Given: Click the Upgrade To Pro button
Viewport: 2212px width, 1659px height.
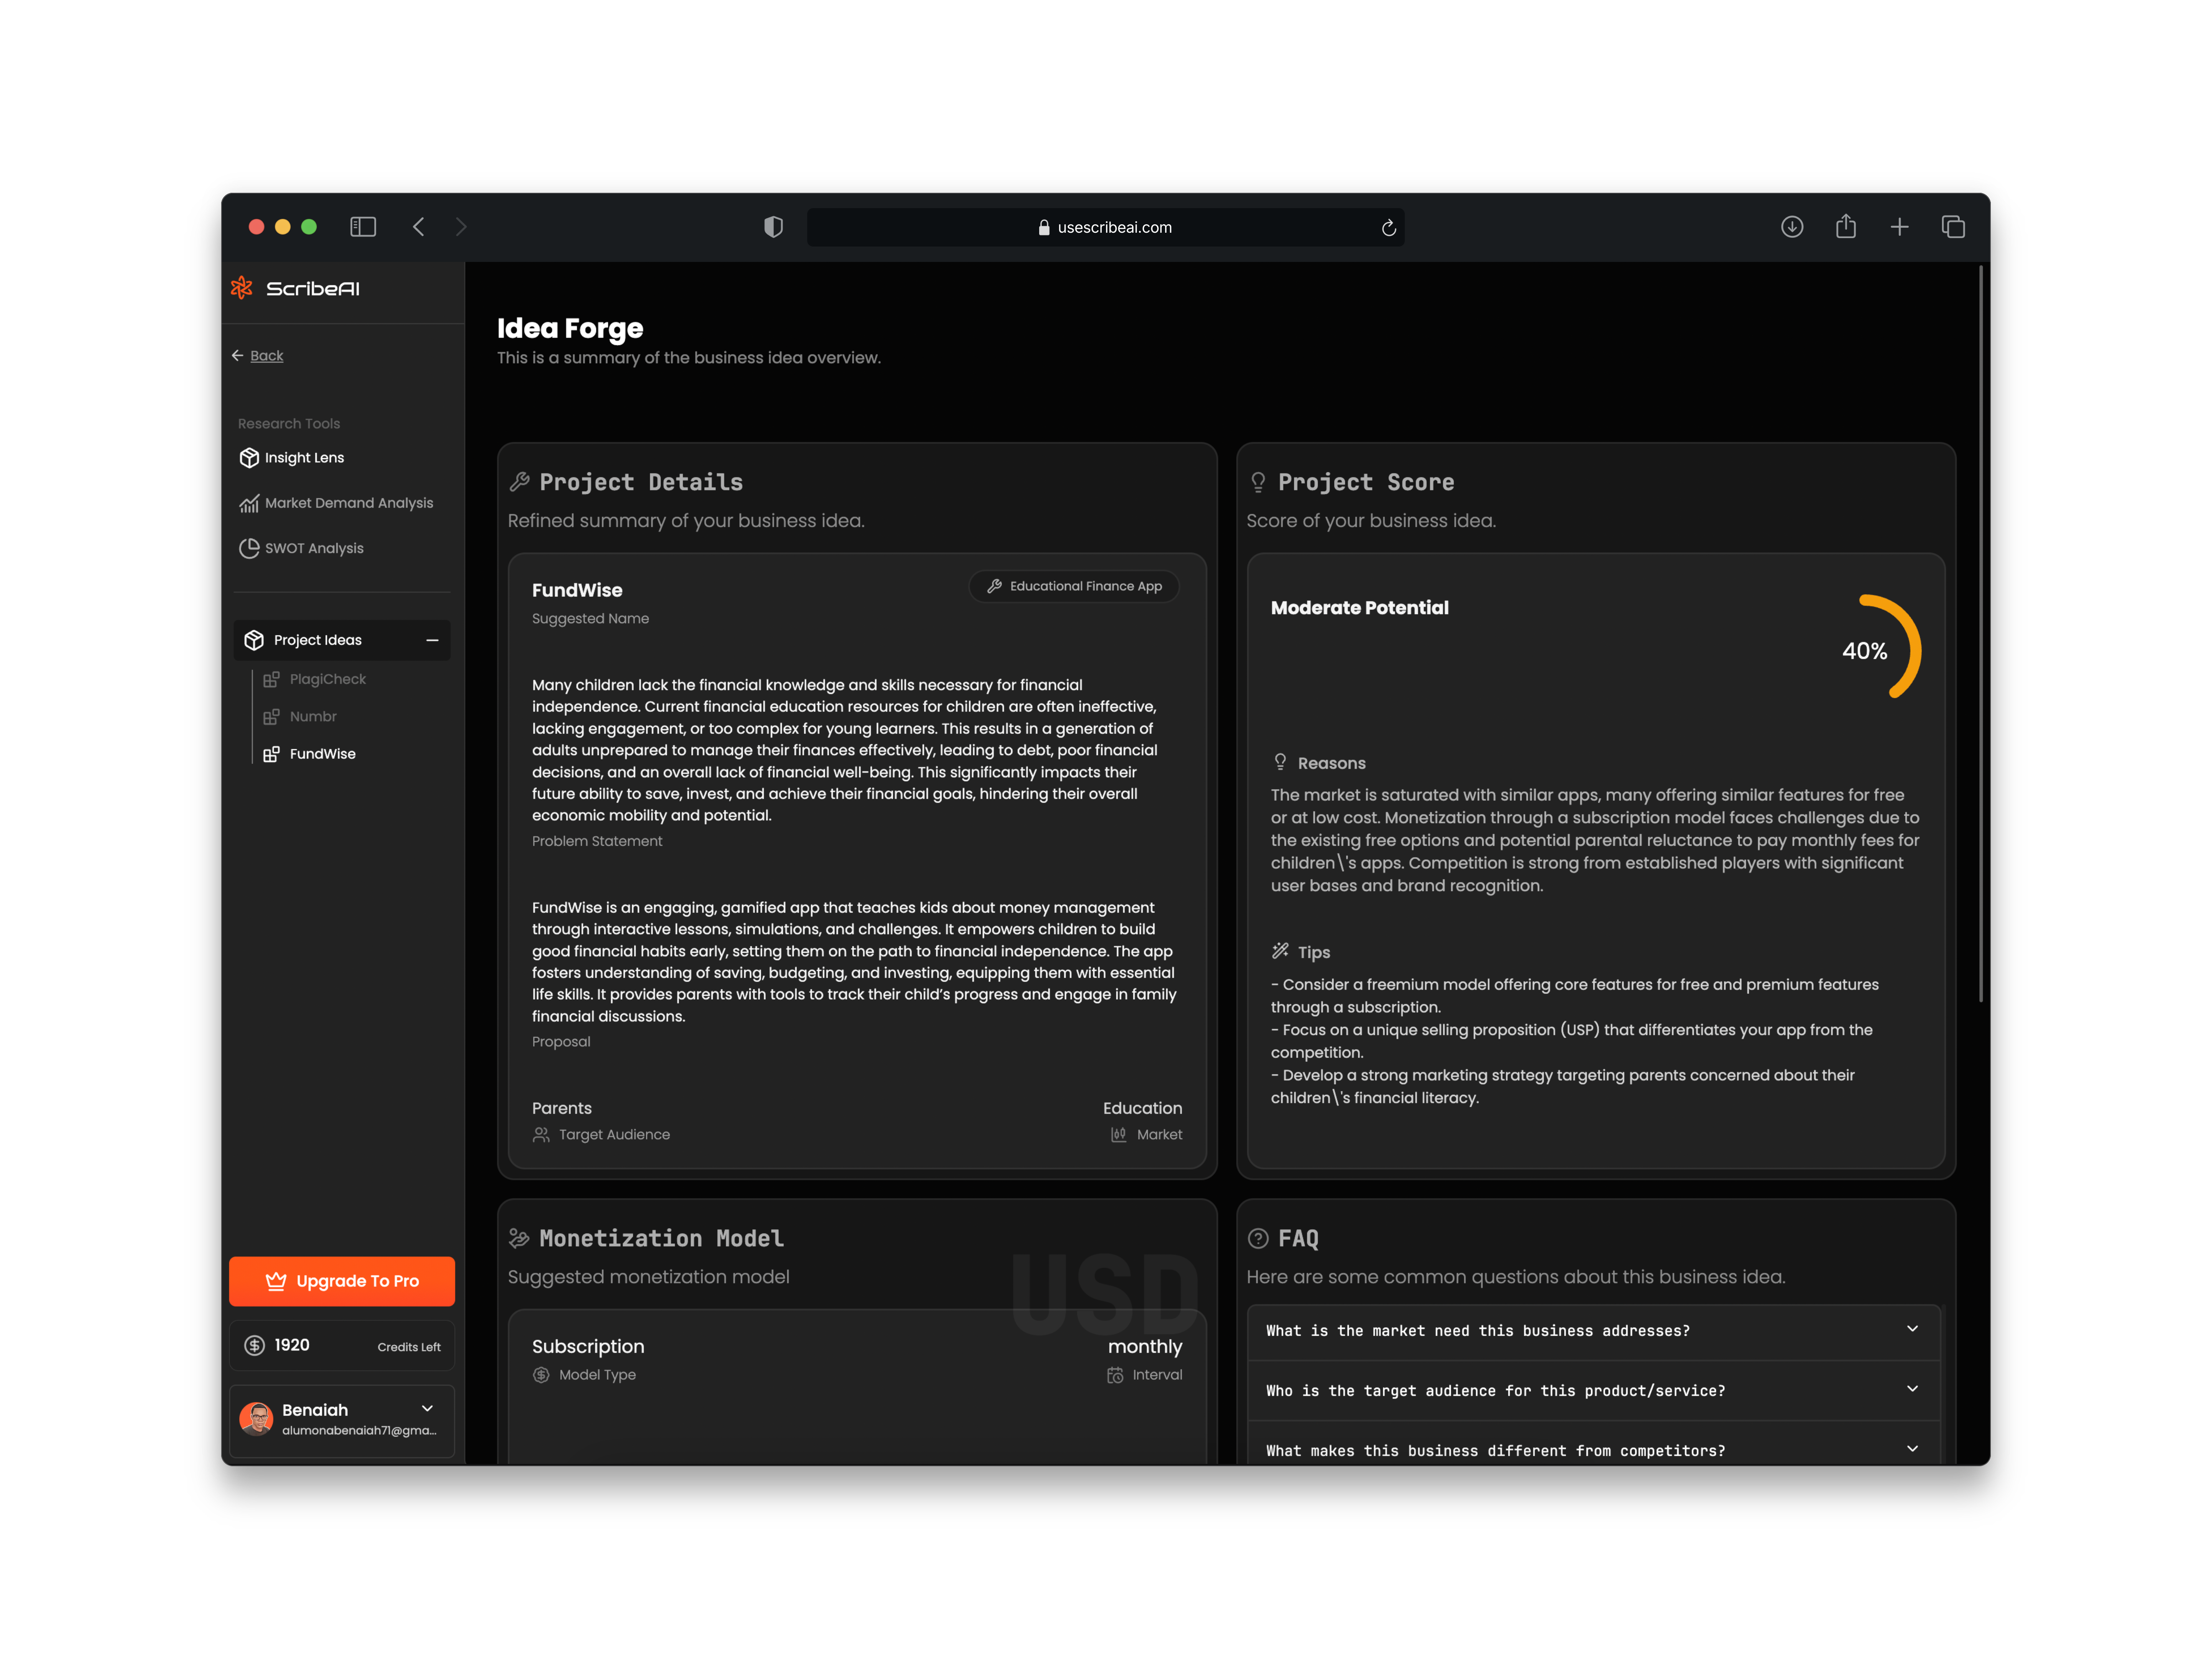Looking at the screenshot, I should (342, 1281).
